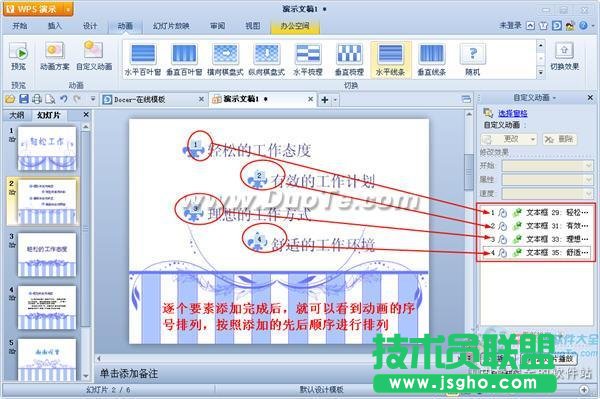Open 动画方案 animation scheme
The image size is (600, 399).
click(x=54, y=56)
